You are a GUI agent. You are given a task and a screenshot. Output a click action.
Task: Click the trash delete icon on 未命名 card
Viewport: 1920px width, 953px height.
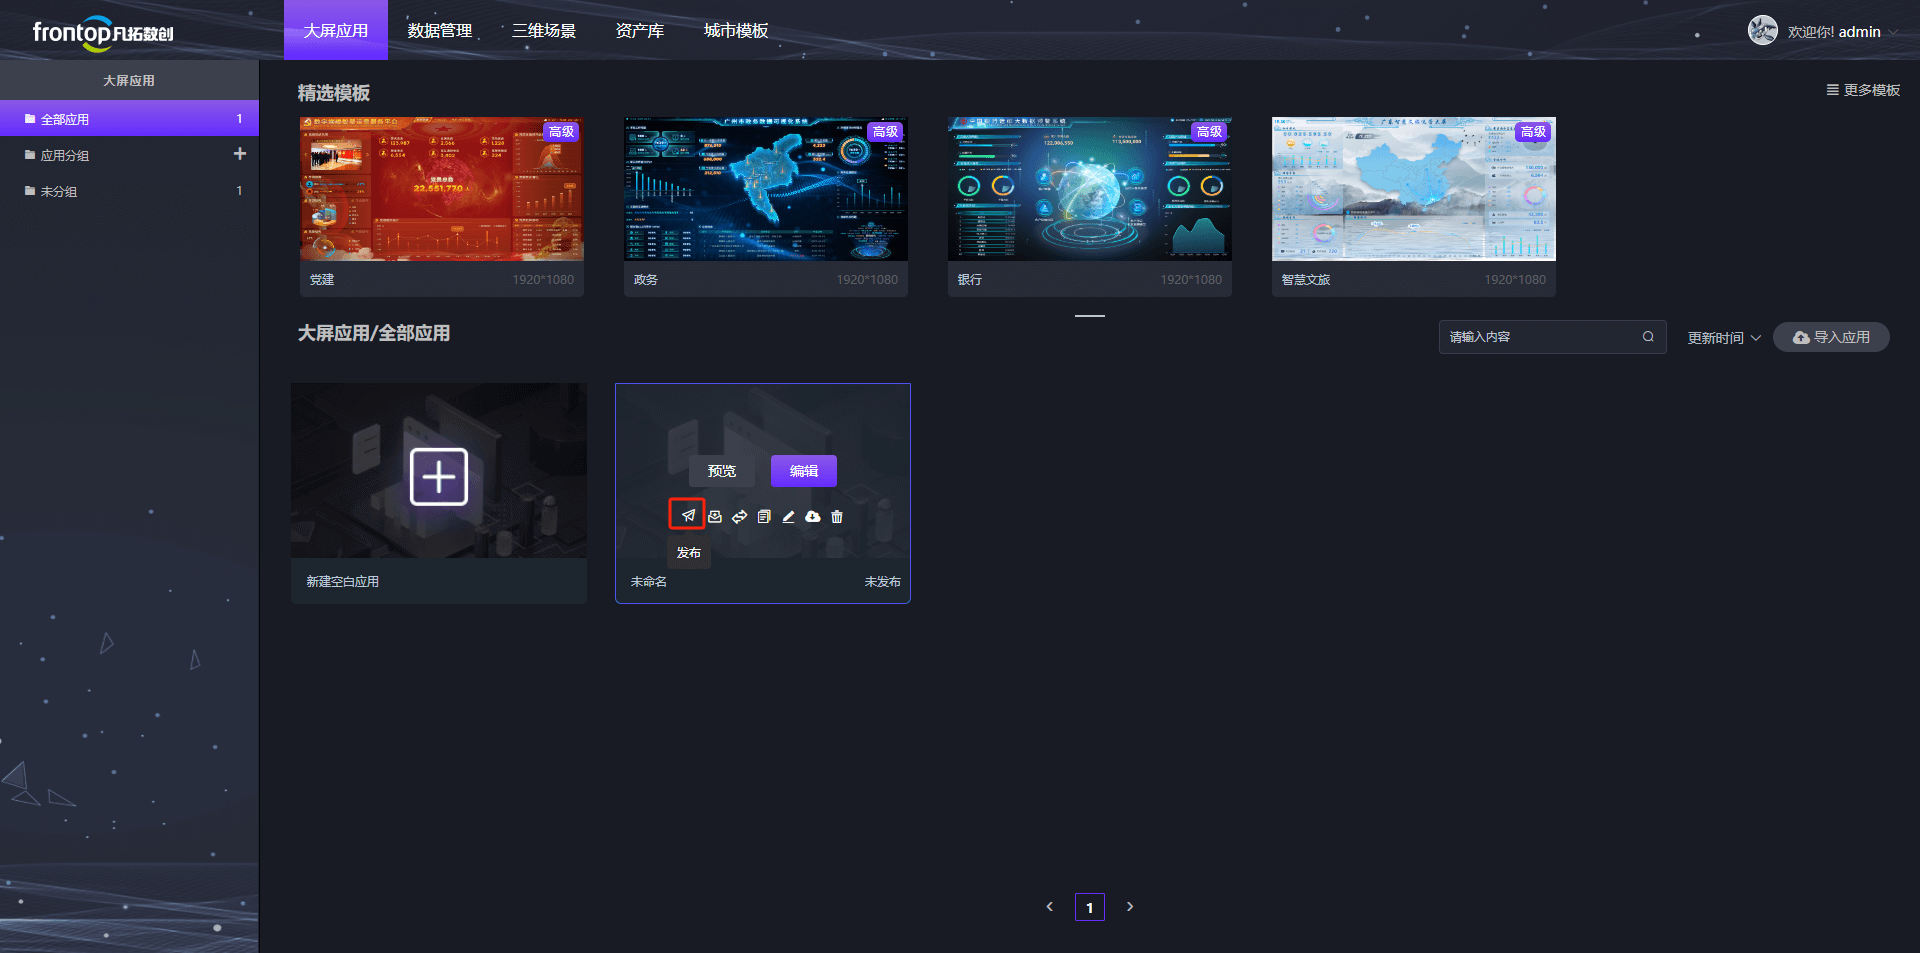pos(837,517)
